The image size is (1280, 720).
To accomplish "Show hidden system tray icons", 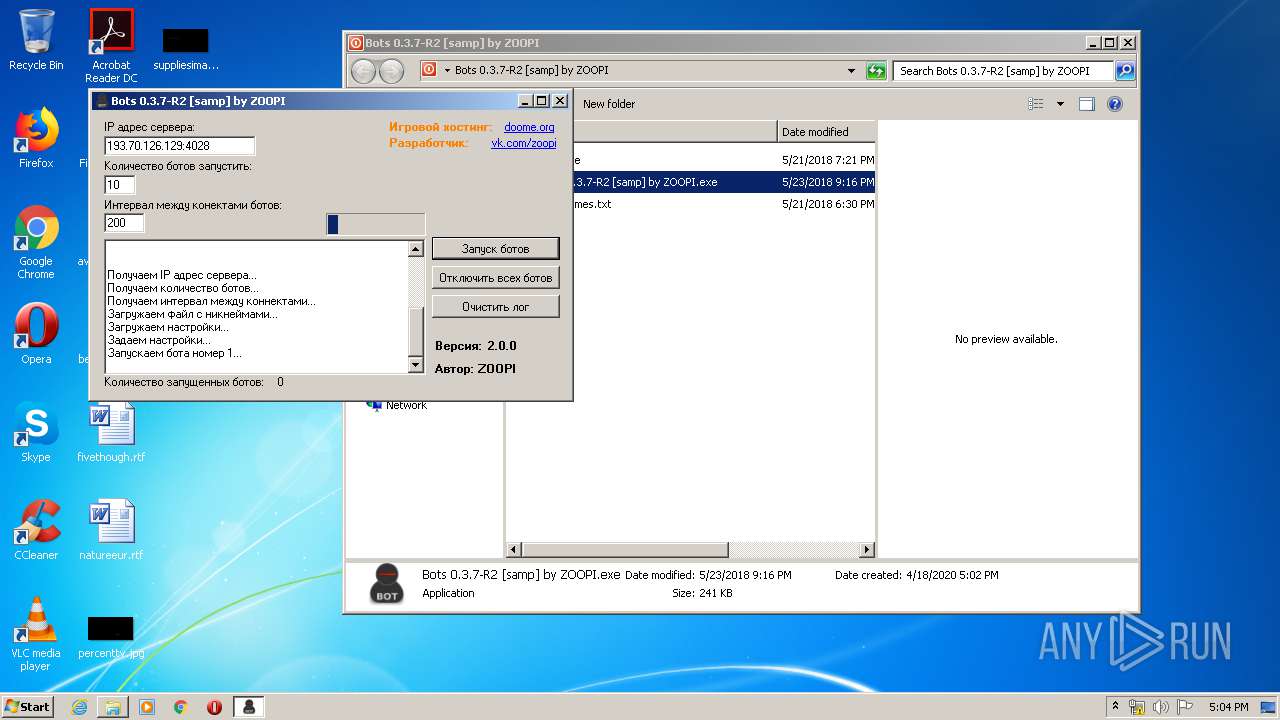I will click(x=1115, y=706).
